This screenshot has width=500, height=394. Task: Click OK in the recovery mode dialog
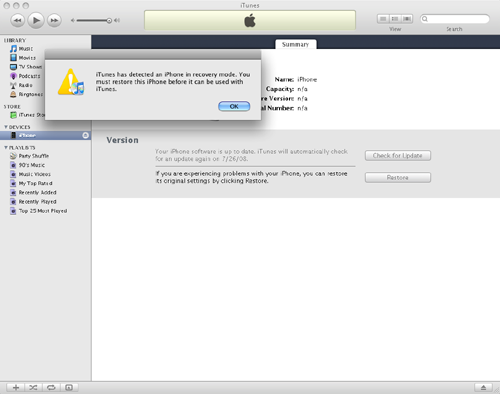coord(234,106)
